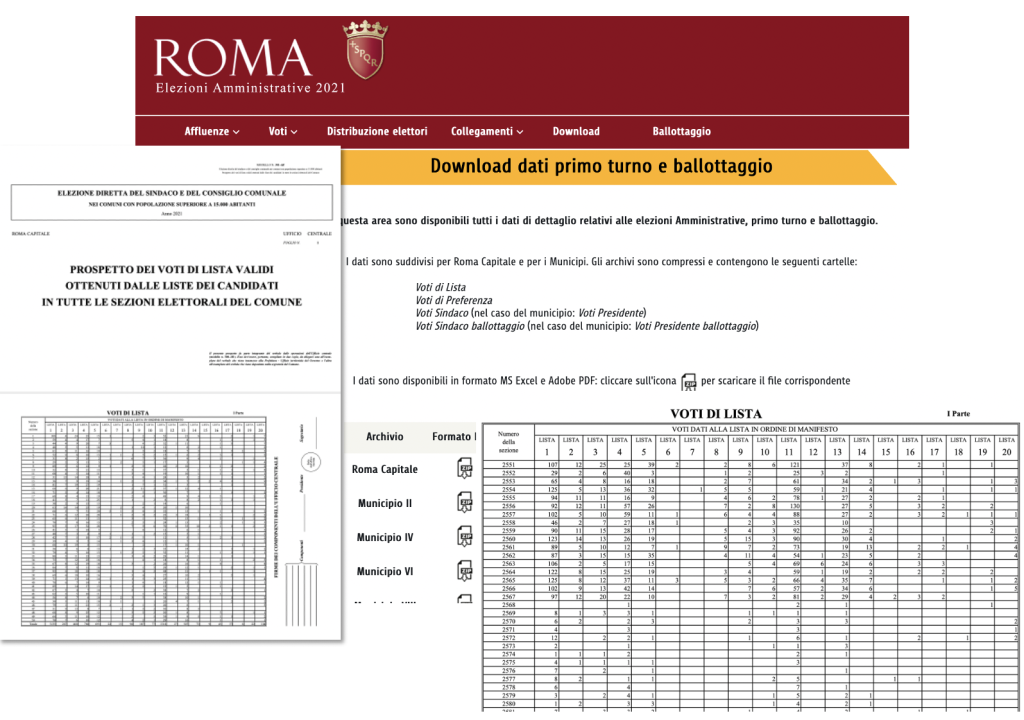Click the LISTA 1 column header
The height and width of the screenshot is (720, 1024).
click(x=547, y=447)
